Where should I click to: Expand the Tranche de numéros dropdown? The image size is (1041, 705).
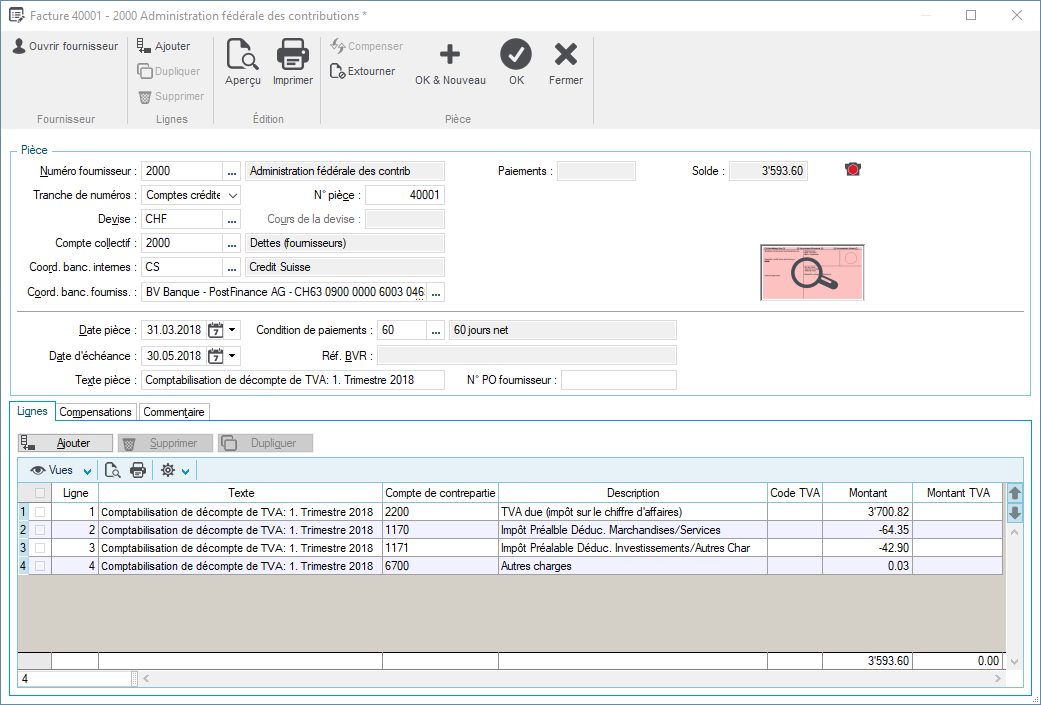tap(232, 195)
